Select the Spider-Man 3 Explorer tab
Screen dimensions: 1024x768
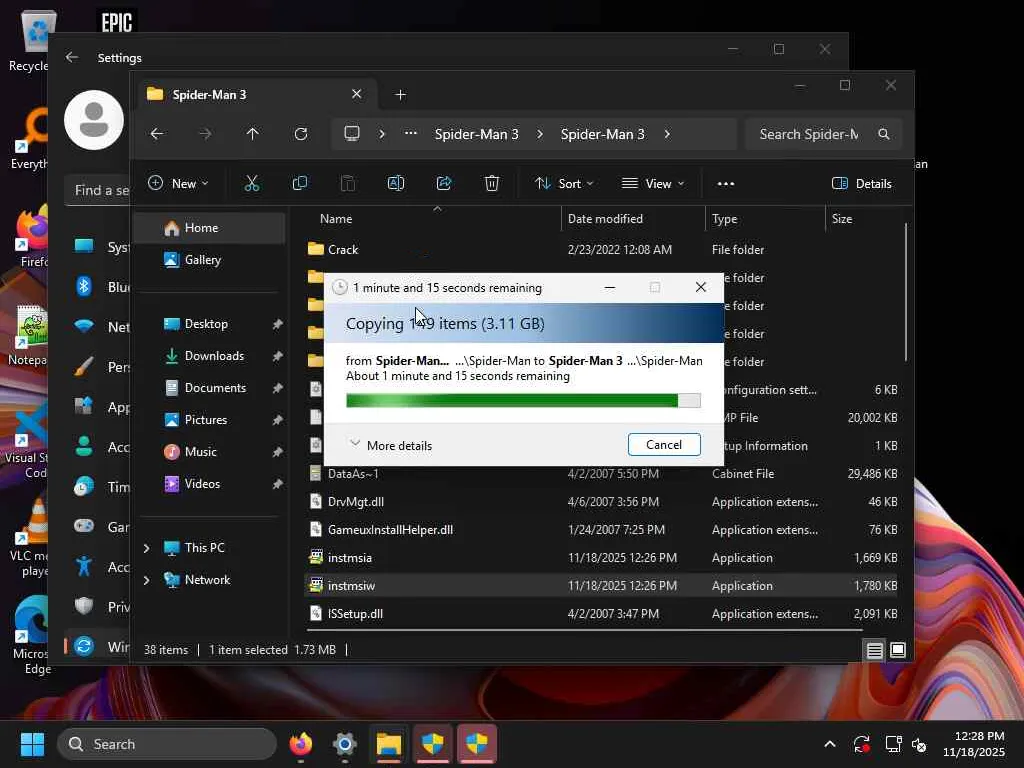click(x=255, y=95)
